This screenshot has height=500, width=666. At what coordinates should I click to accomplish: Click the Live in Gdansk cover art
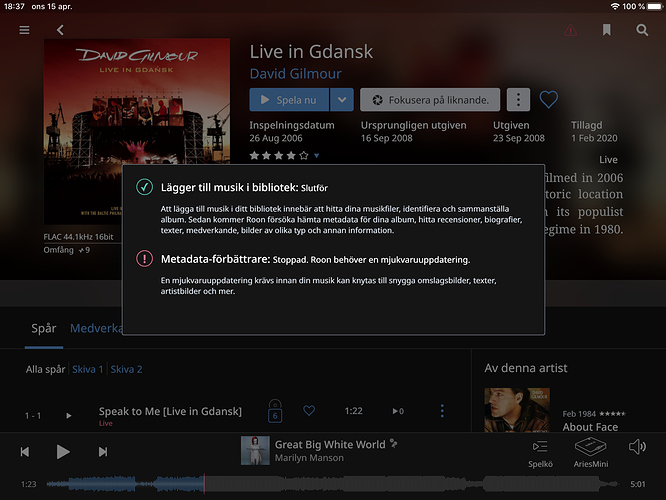tap(137, 131)
